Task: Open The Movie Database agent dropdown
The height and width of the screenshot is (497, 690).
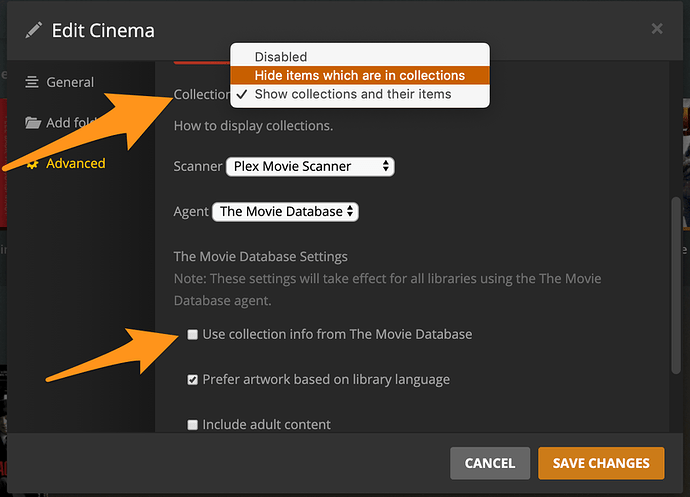Action: click(285, 211)
